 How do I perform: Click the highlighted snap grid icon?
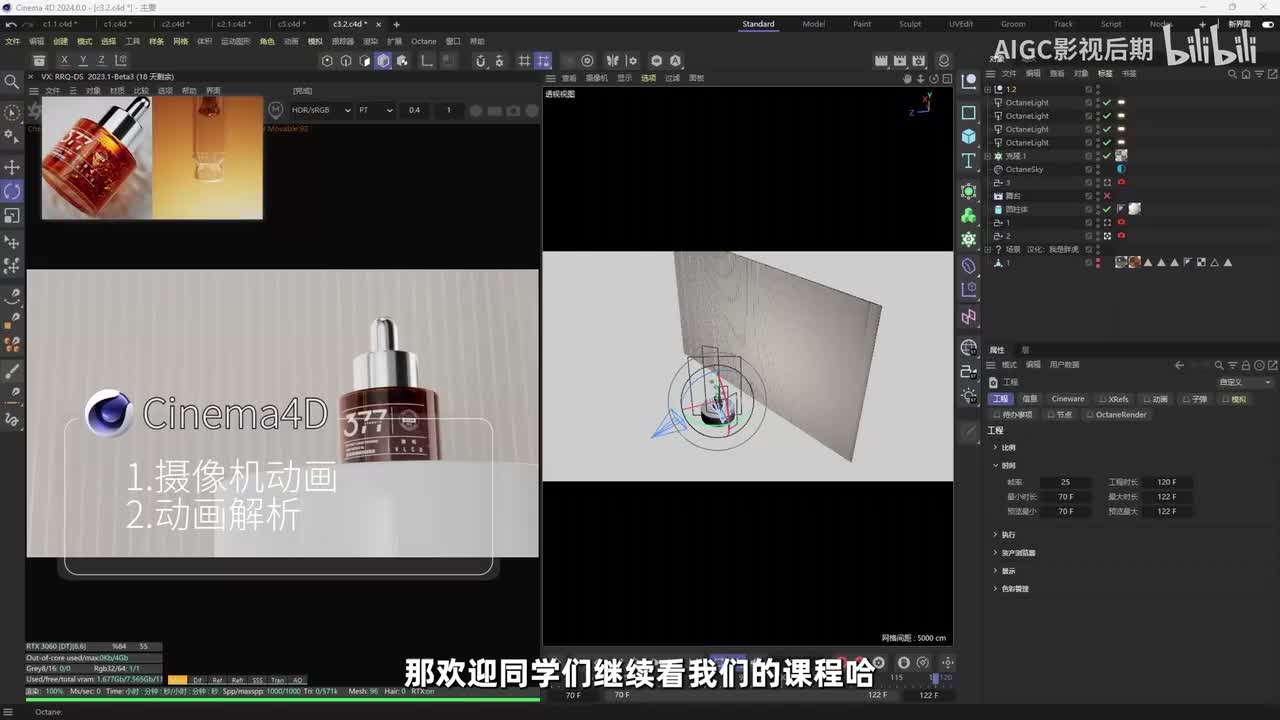pyautogui.click(x=543, y=61)
